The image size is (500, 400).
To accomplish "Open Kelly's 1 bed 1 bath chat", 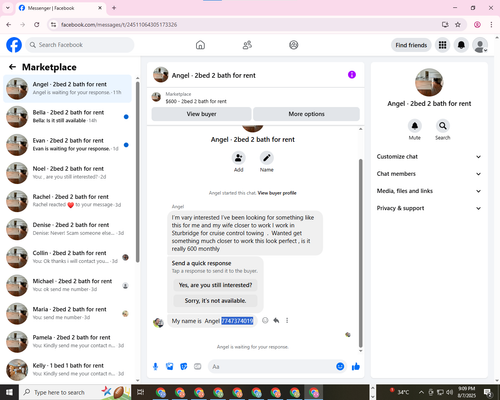I will click(68, 370).
